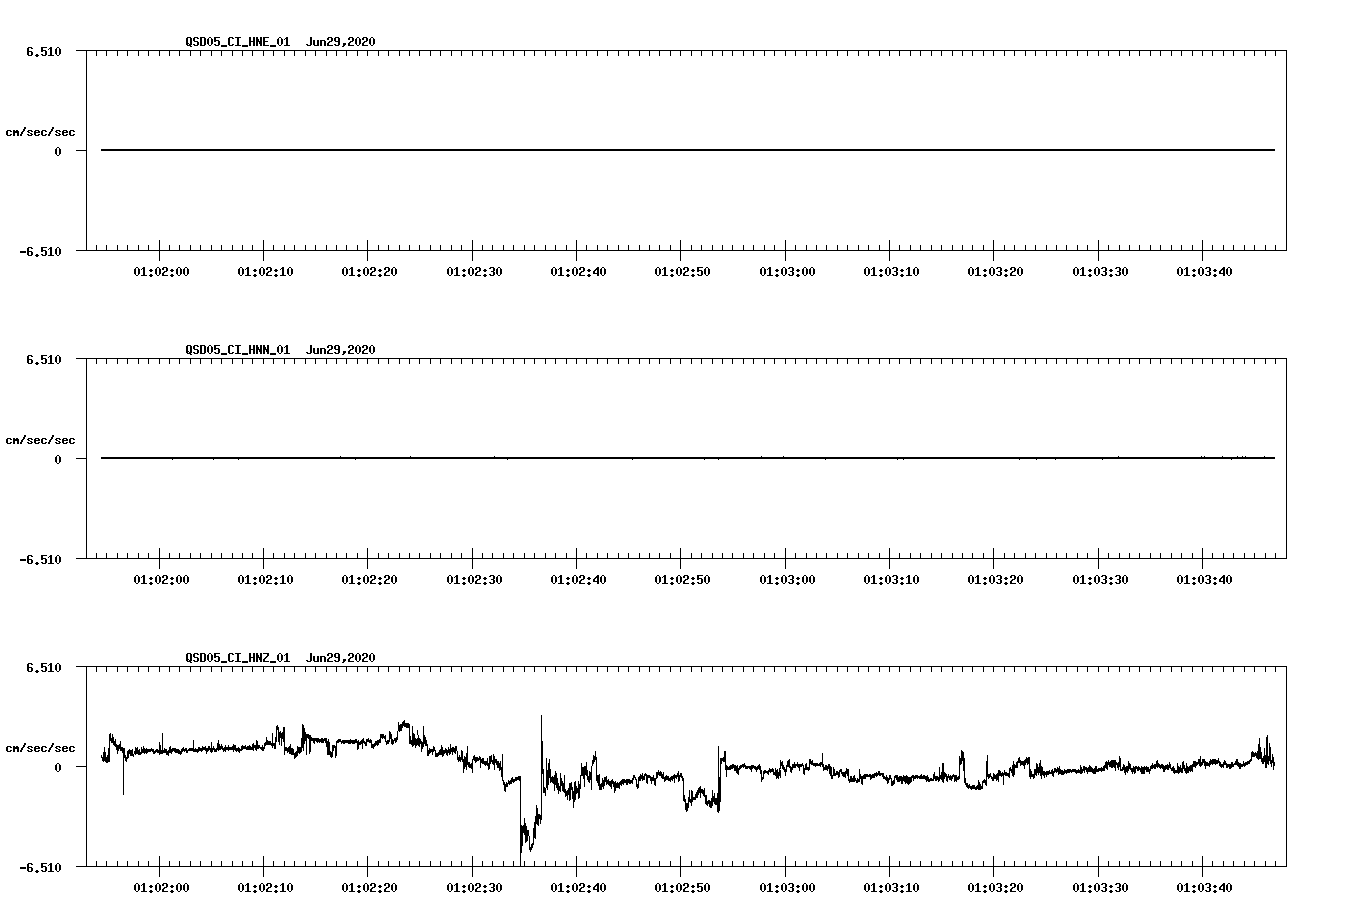Click the cm/sec/sec unit label of HNE plot

pos(40,132)
